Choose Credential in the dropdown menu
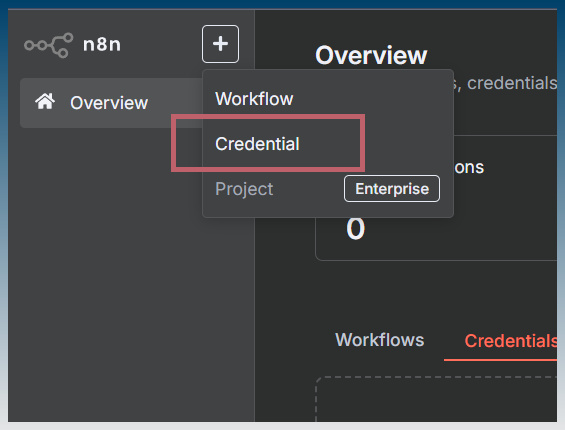 pos(257,144)
